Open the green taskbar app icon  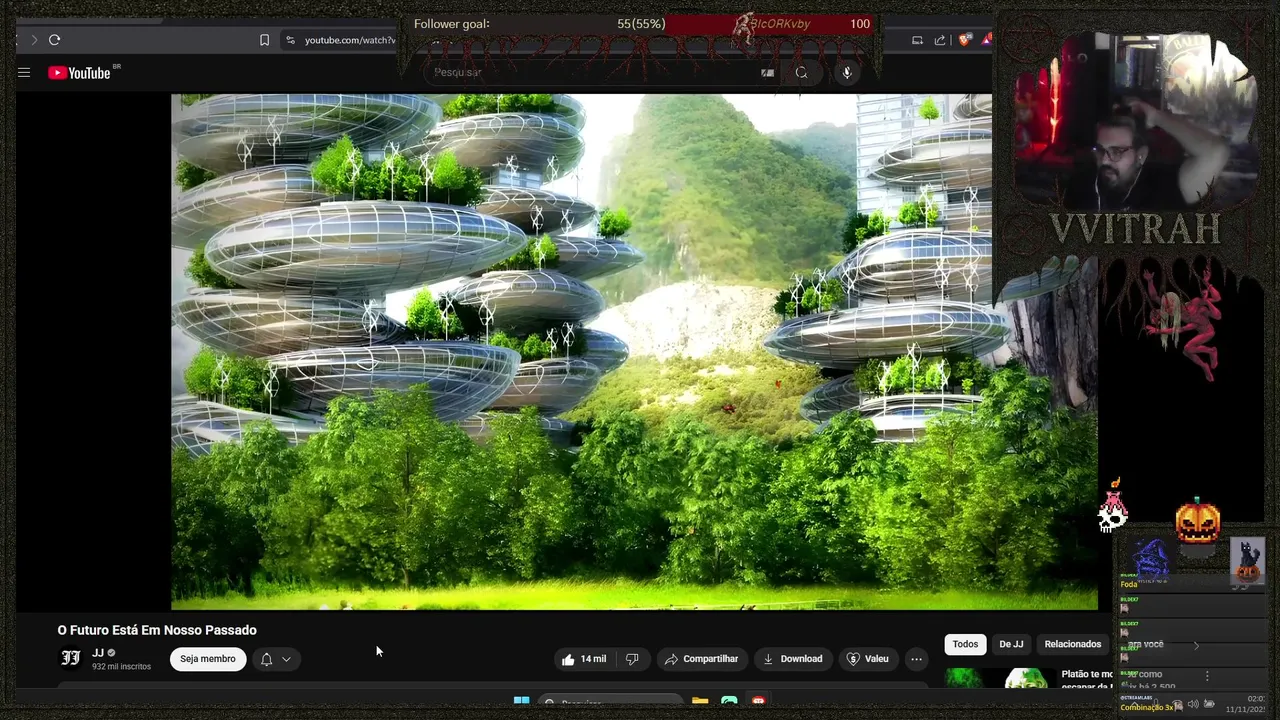pyautogui.click(x=729, y=702)
